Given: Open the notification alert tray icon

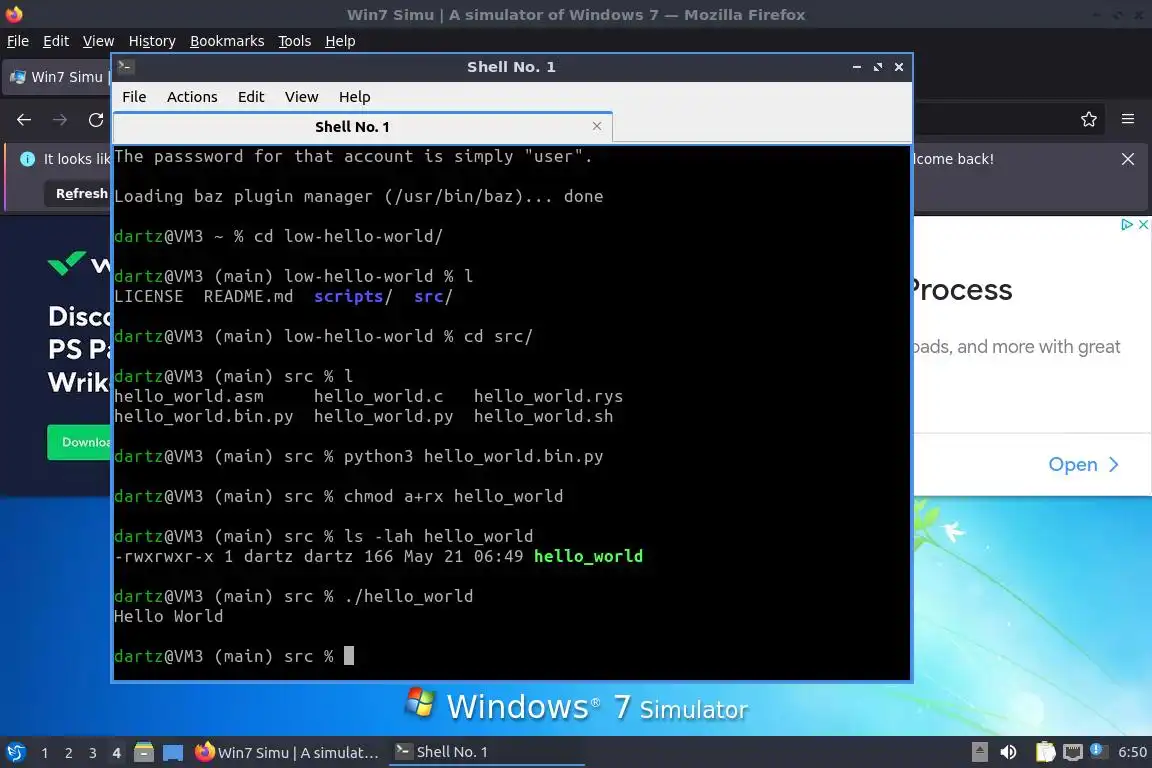Looking at the screenshot, I should [x=1097, y=750].
